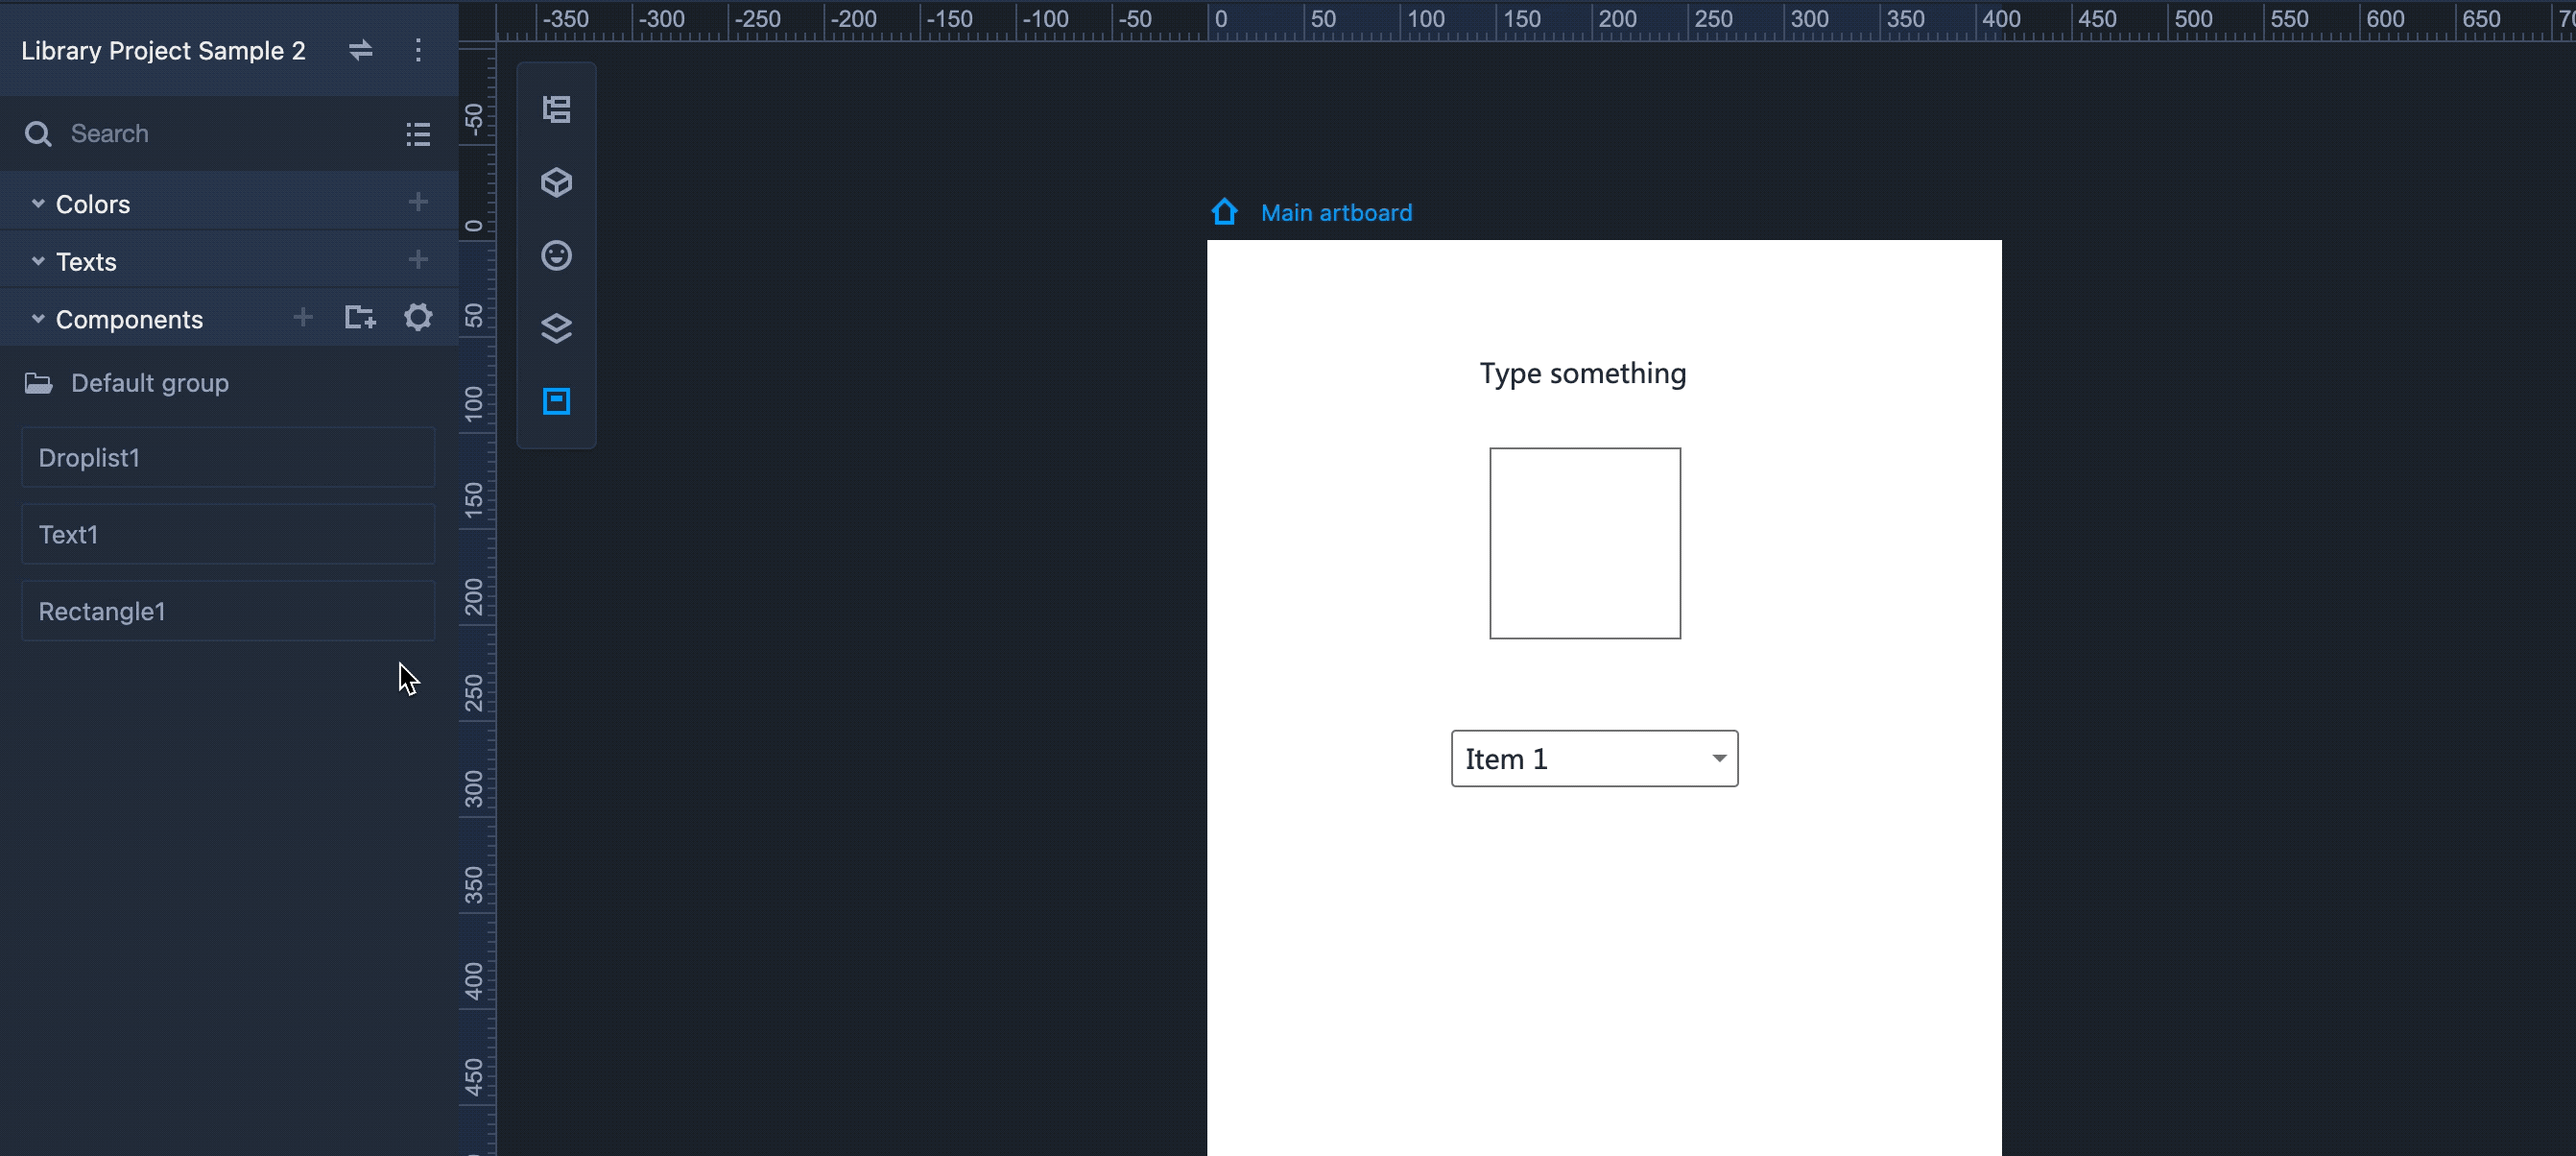The height and width of the screenshot is (1156, 2576).
Task: Add a new component with the plus icon
Action: tap(303, 318)
